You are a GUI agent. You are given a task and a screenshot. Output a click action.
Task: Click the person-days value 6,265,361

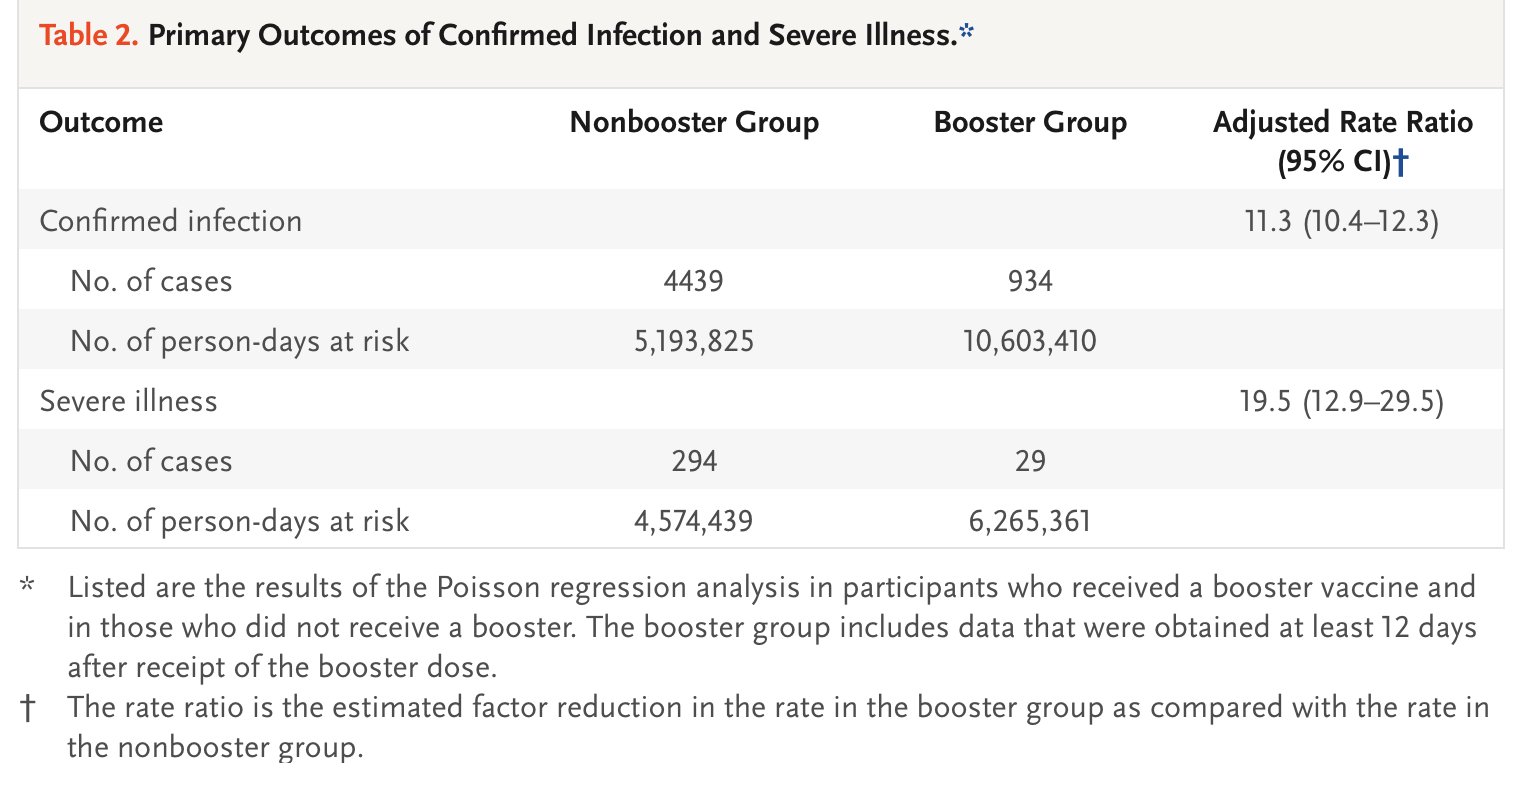coord(1030,521)
